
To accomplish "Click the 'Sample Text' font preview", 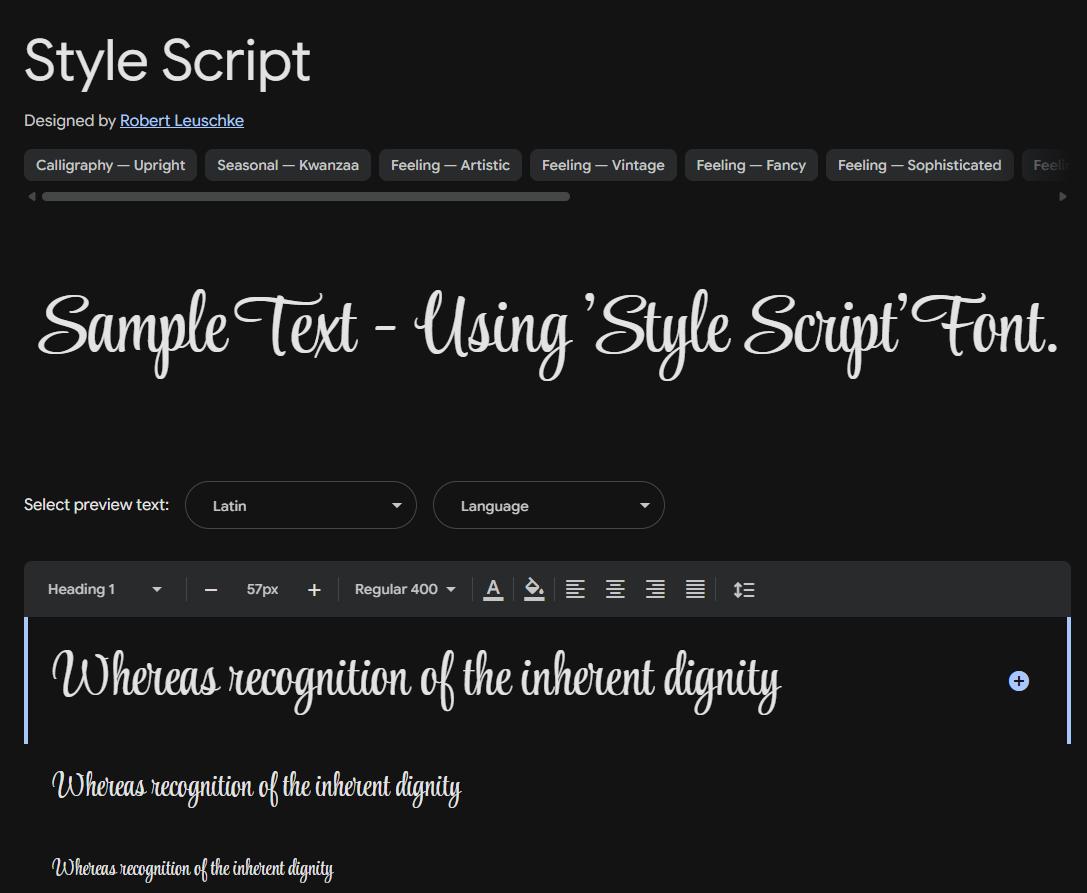I will point(548,333).
